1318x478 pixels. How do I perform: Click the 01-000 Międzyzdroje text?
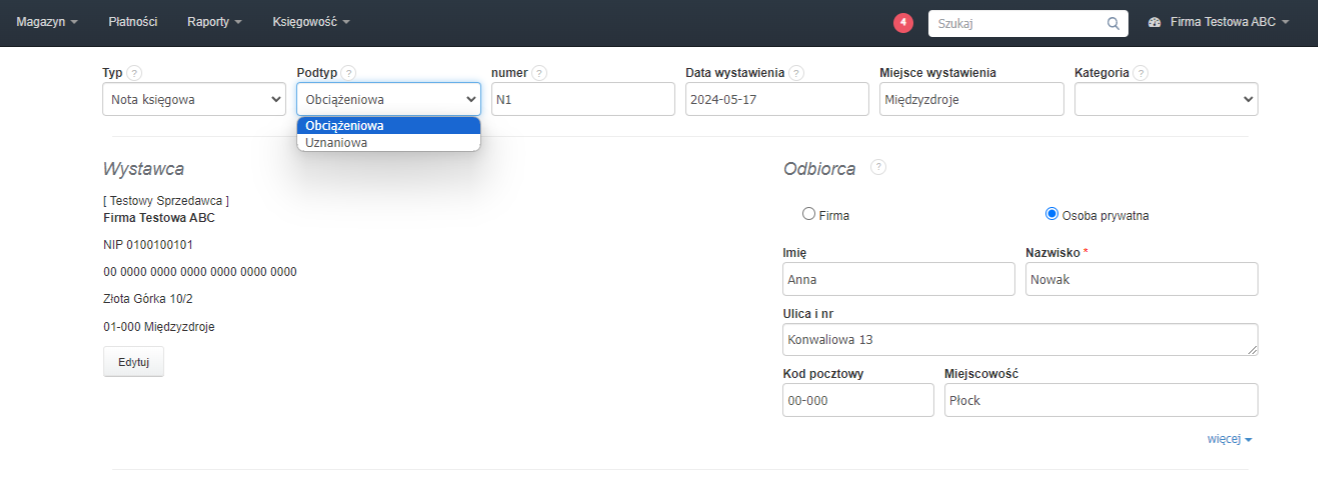point(159,326)
